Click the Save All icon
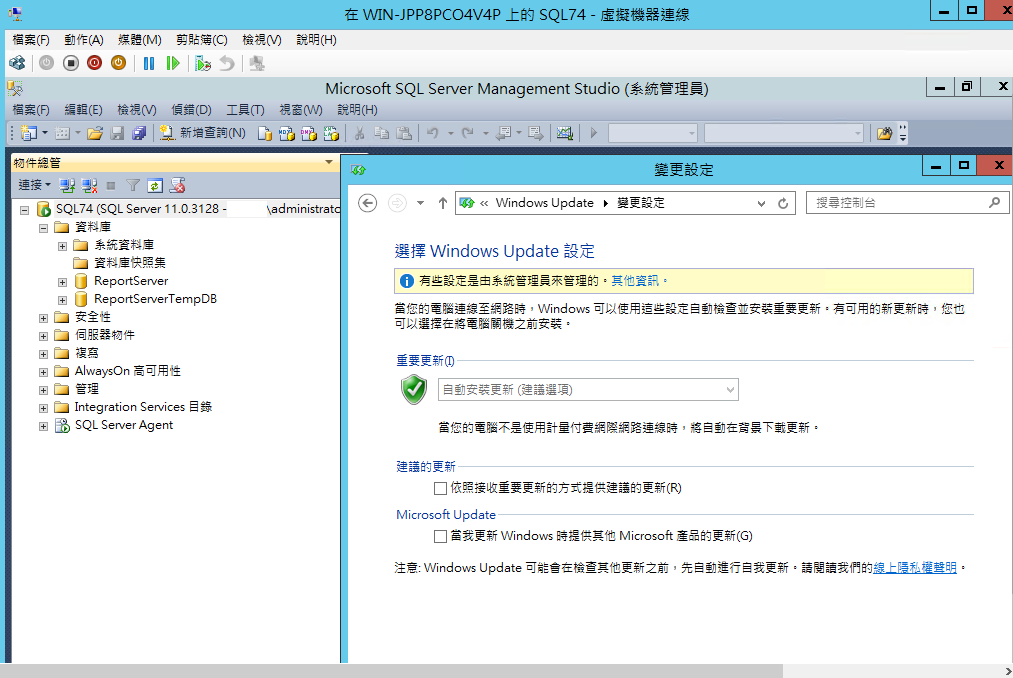The width and height of the screenshot is (1013, 678). (x=139, y=133)
